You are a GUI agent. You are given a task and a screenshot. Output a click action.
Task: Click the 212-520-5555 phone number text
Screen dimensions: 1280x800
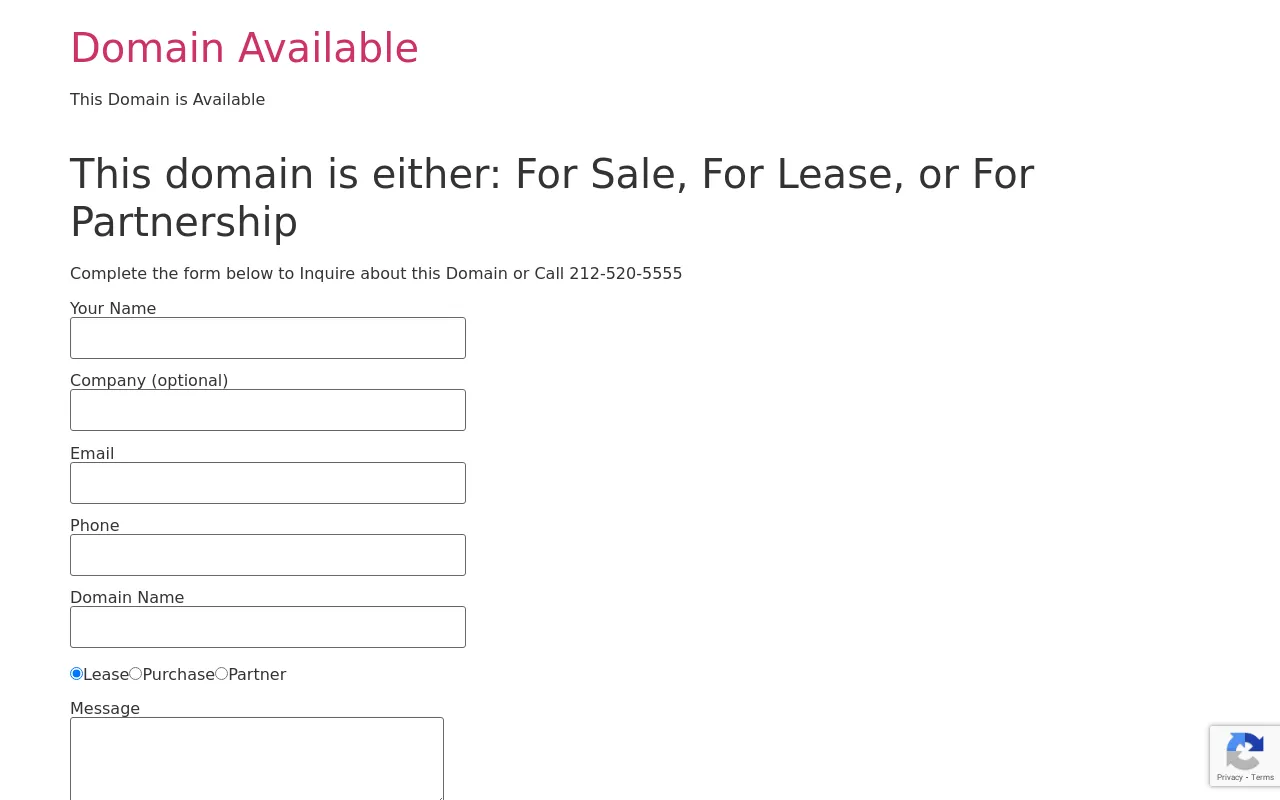point(626,273)
